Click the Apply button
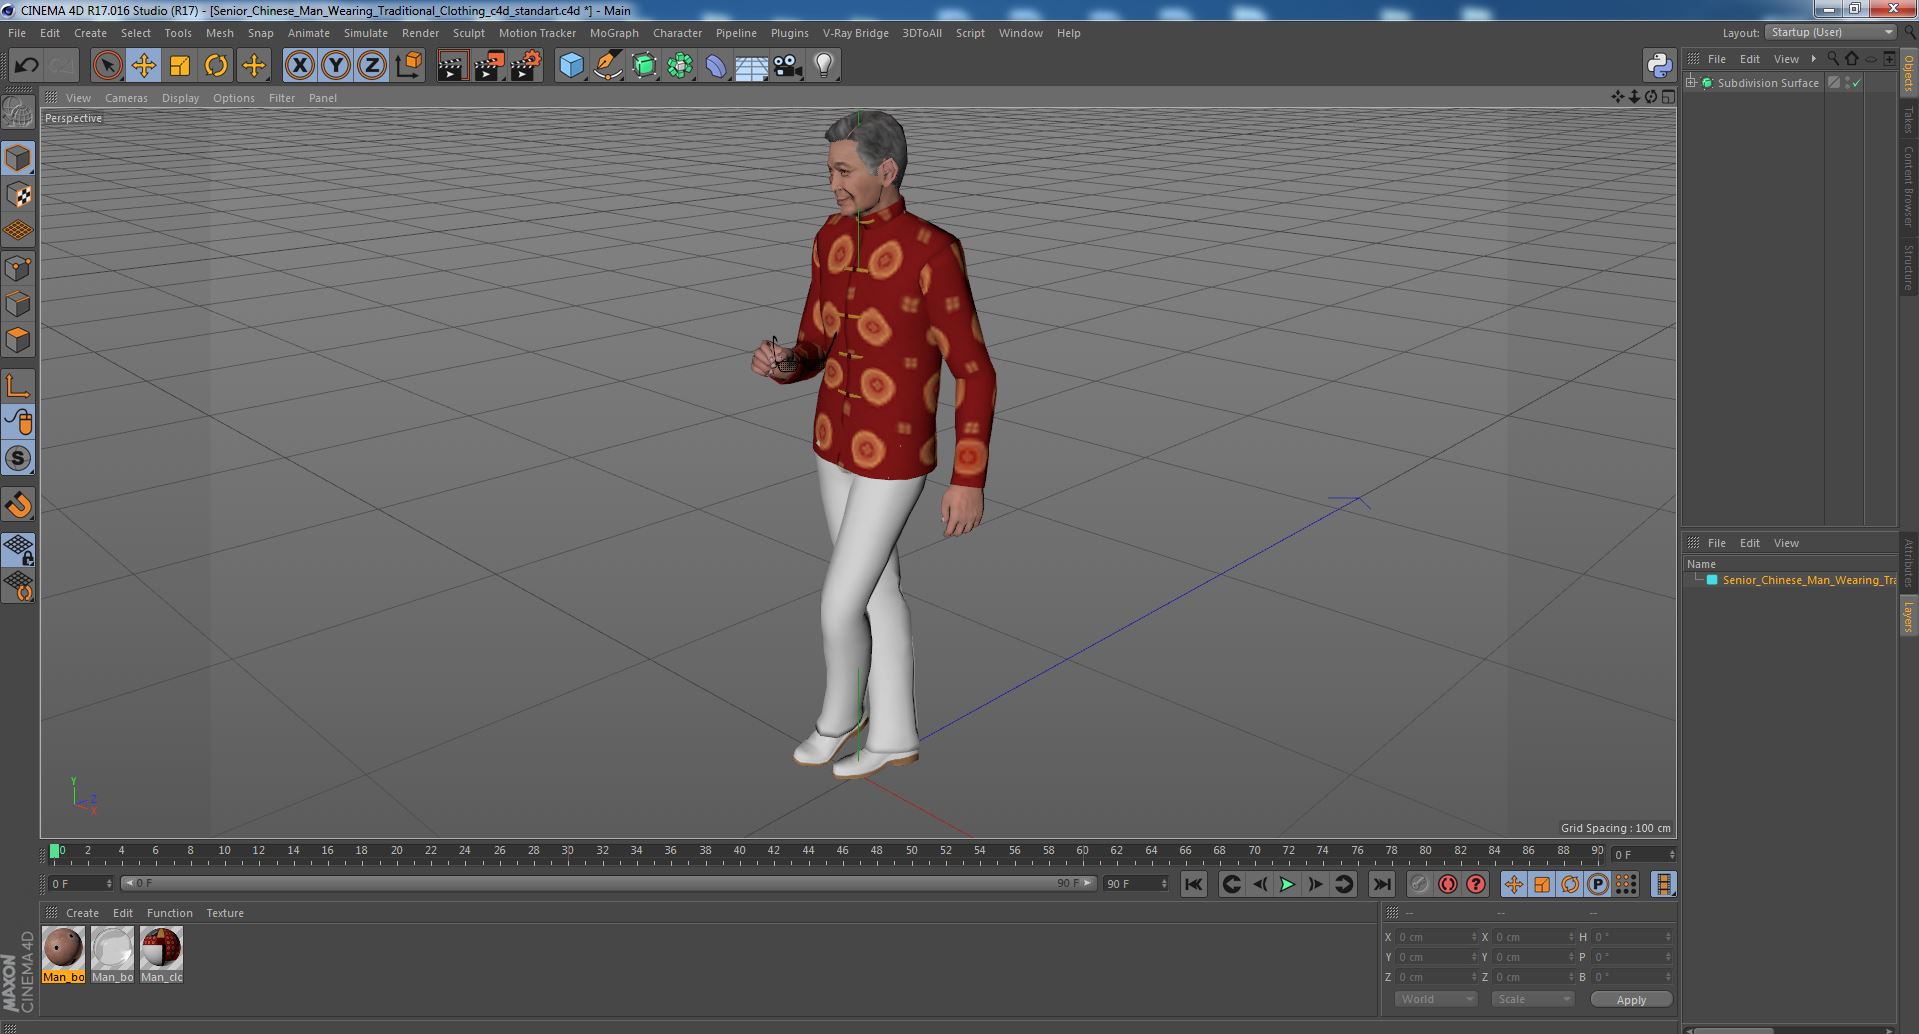Viewport: 1919px width, 1034px height. [x=1631, y=999]
